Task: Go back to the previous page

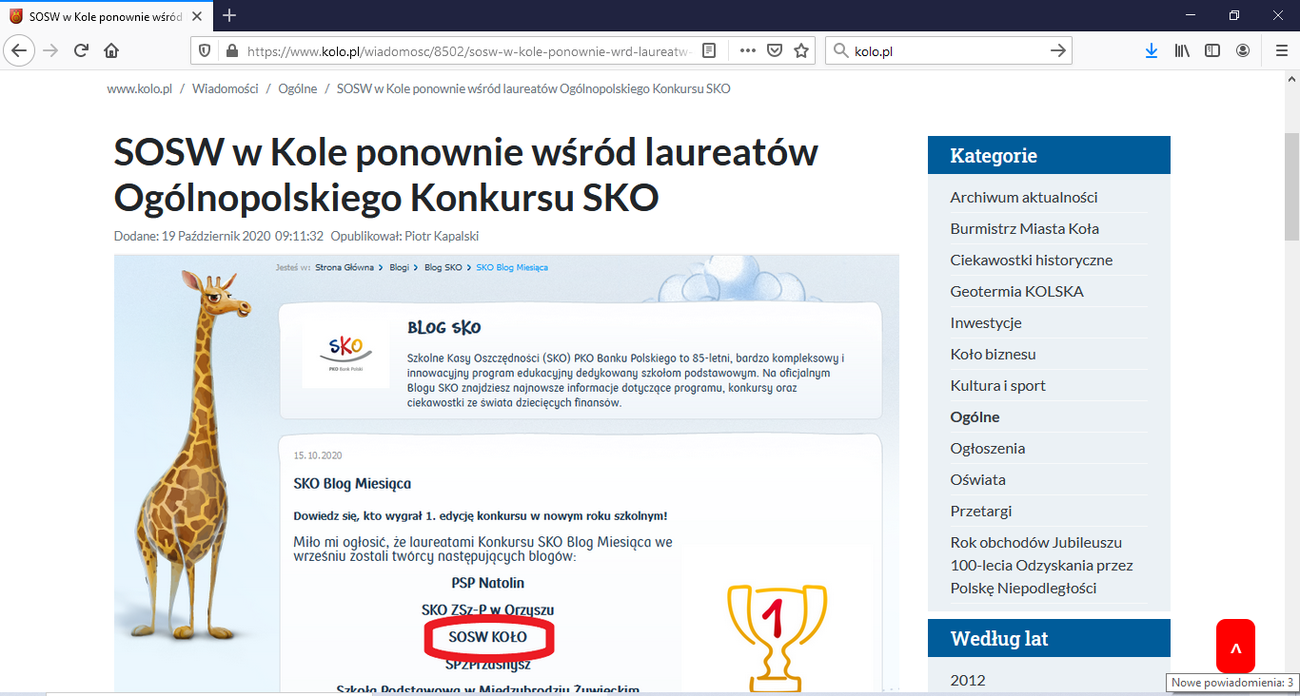Action: click(x=20, y=50)
